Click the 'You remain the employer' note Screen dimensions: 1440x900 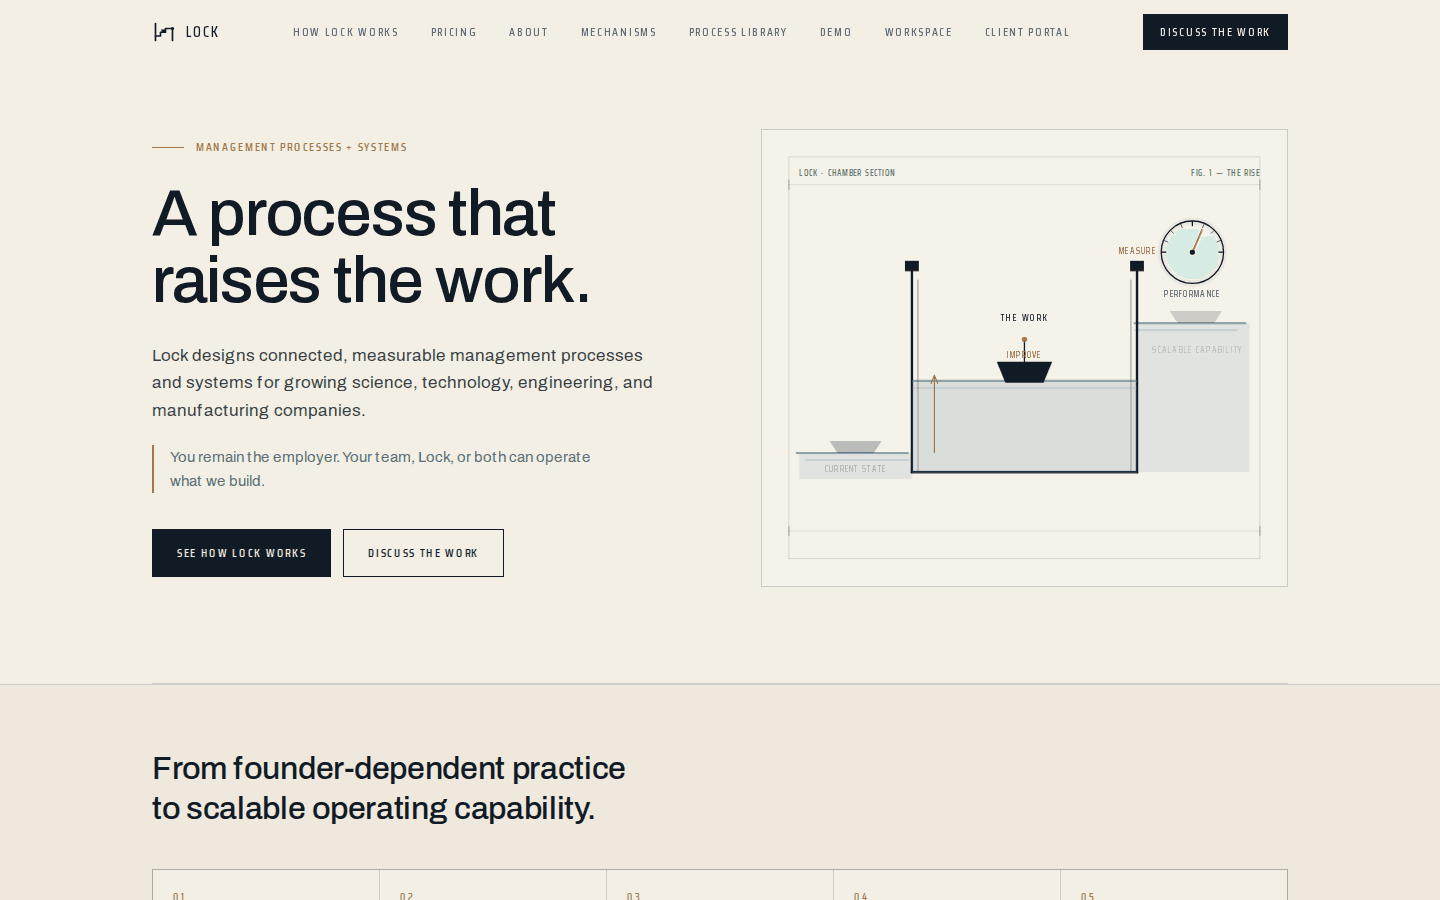[380, 469]
